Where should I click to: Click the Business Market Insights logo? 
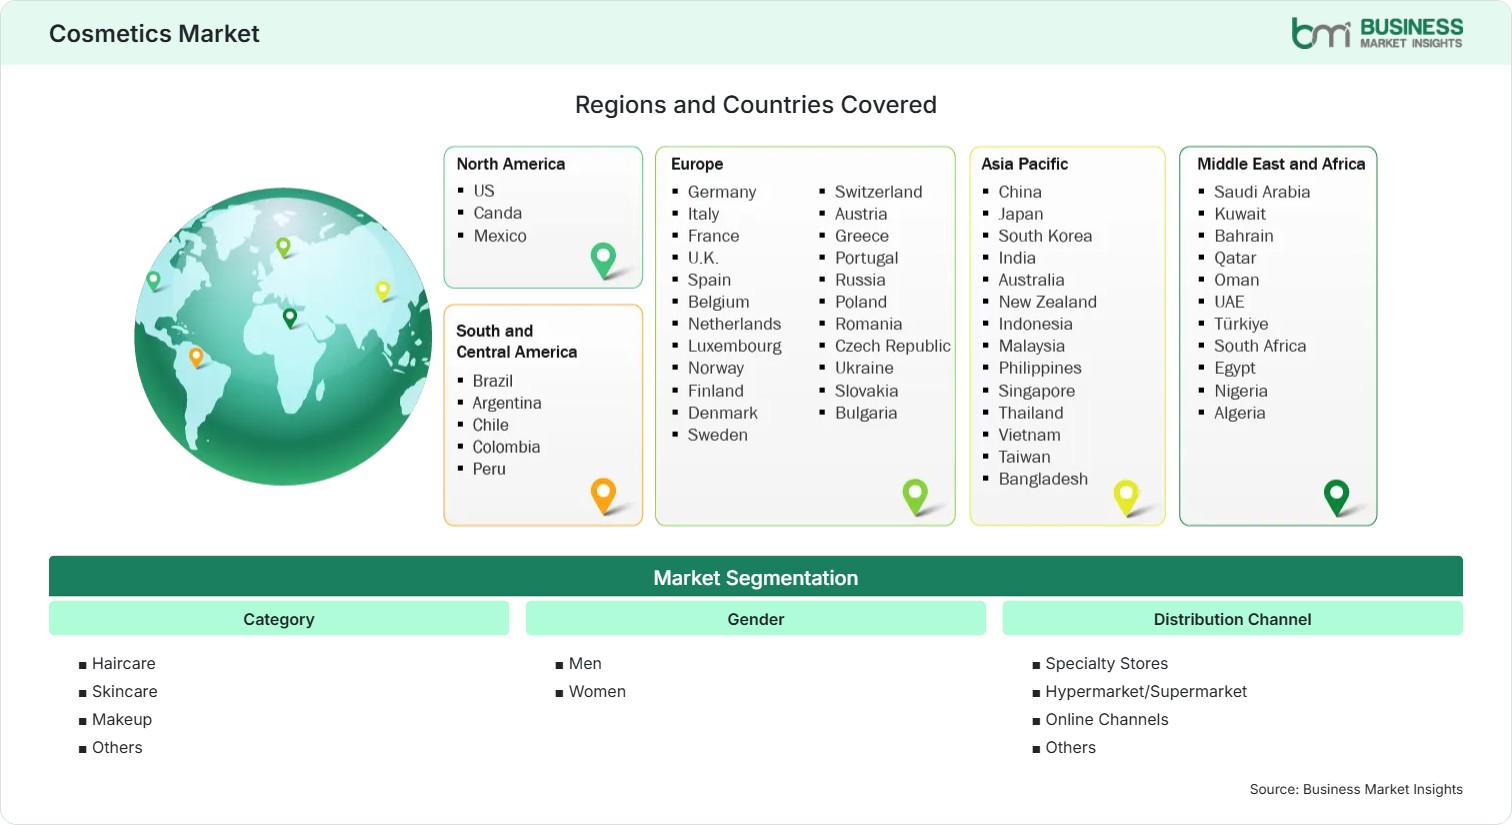(1376, 33)
